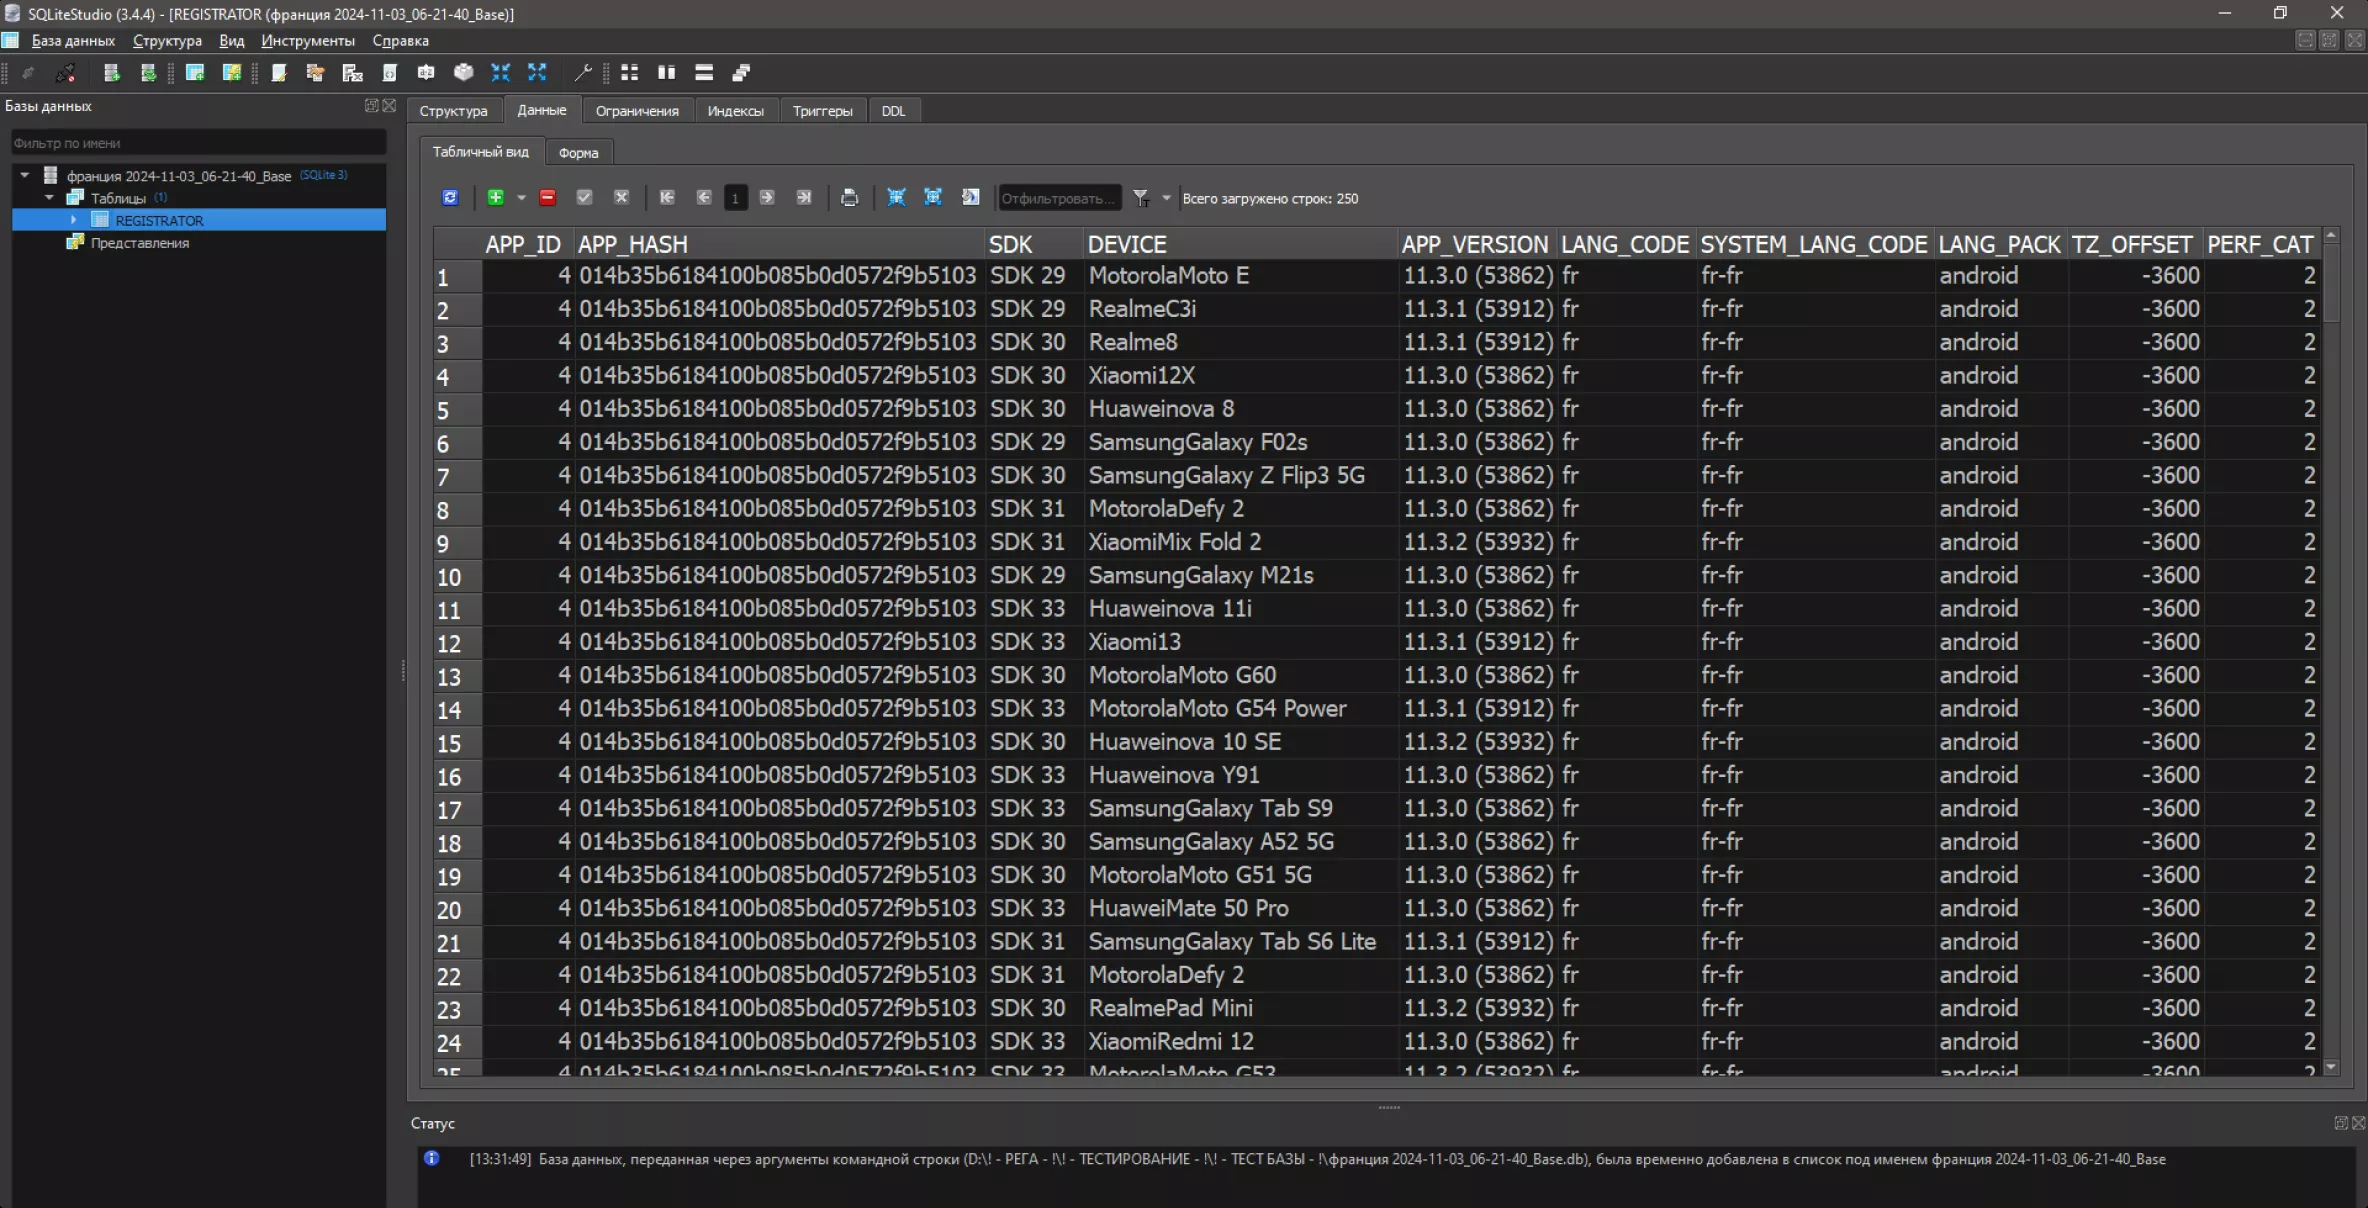The image size is (2368, 1208).
Task: Click the blue arrows-outward toolbar icon
Action: pyautogui.click(x=537, y=72)
